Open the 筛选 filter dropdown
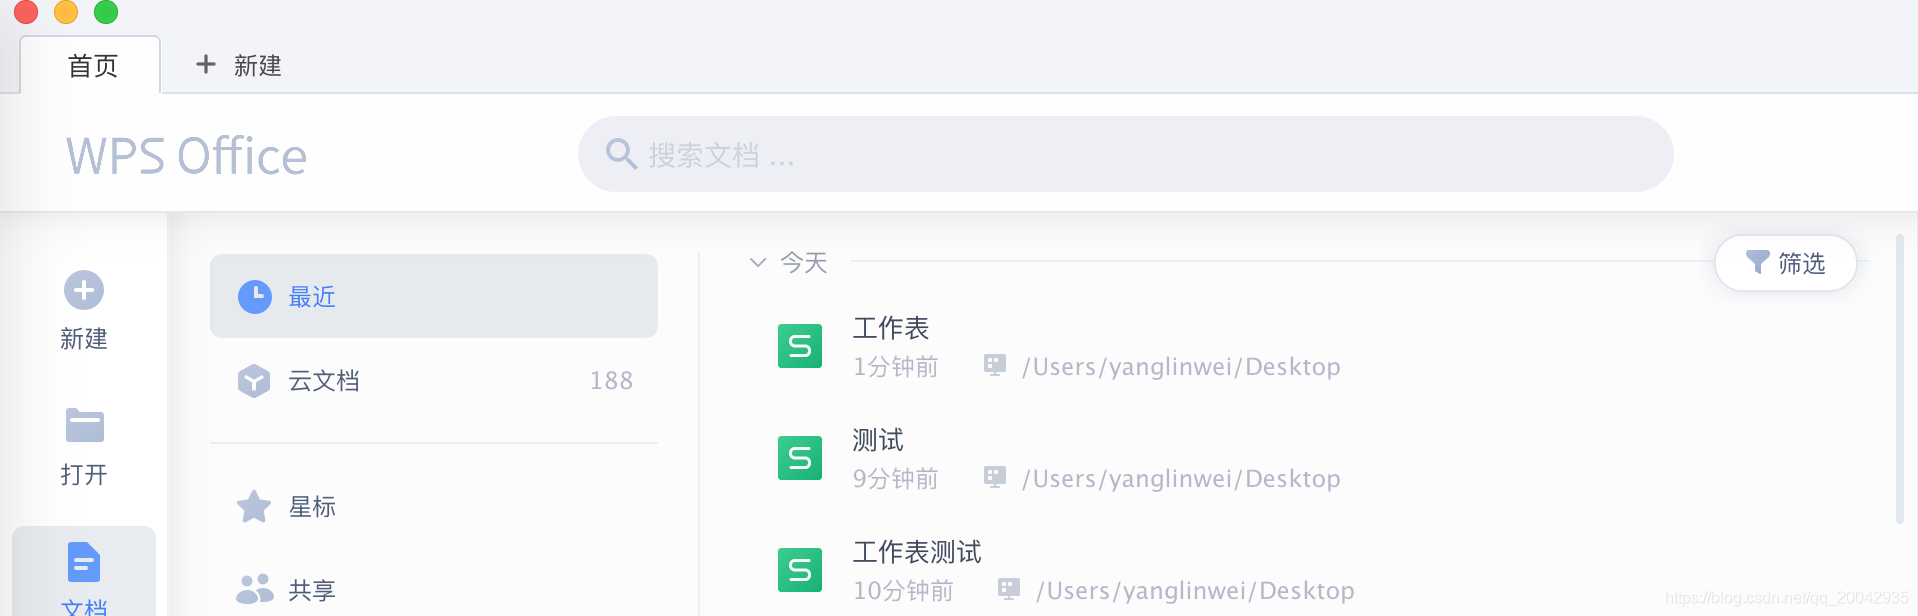1918x616 pixels. (1786, 263)
